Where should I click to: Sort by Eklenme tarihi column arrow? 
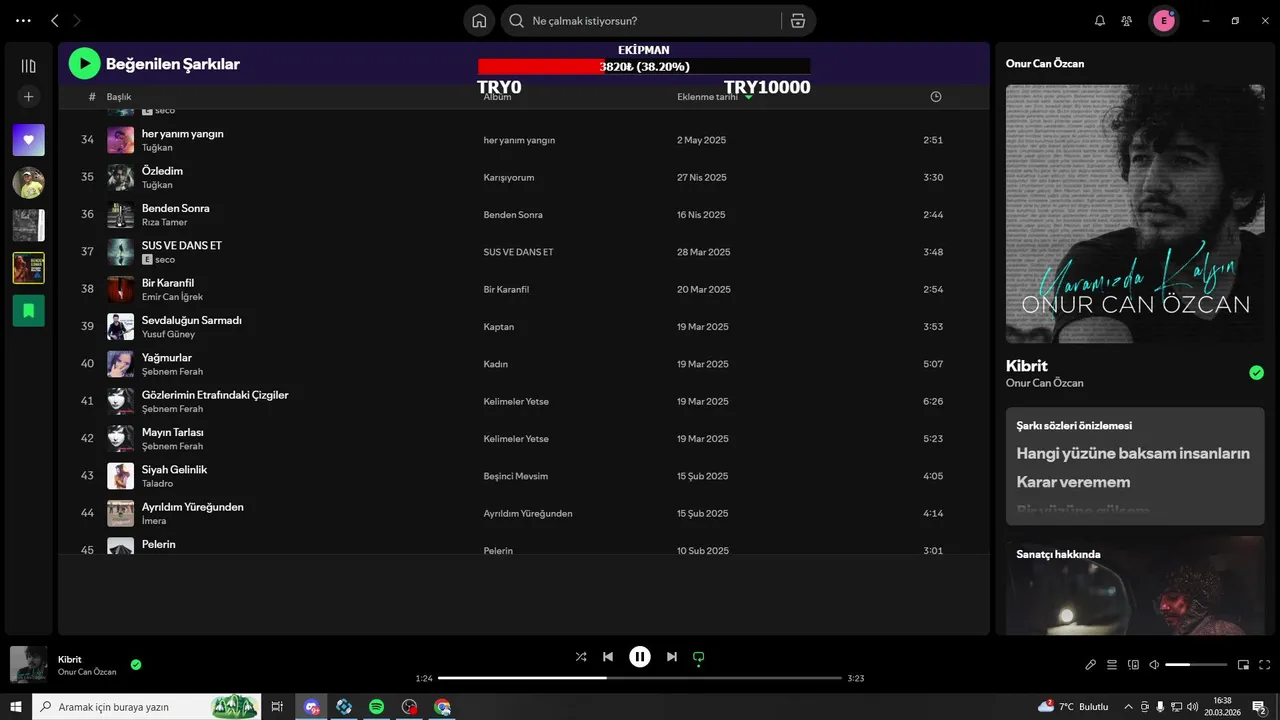[749, 97]
